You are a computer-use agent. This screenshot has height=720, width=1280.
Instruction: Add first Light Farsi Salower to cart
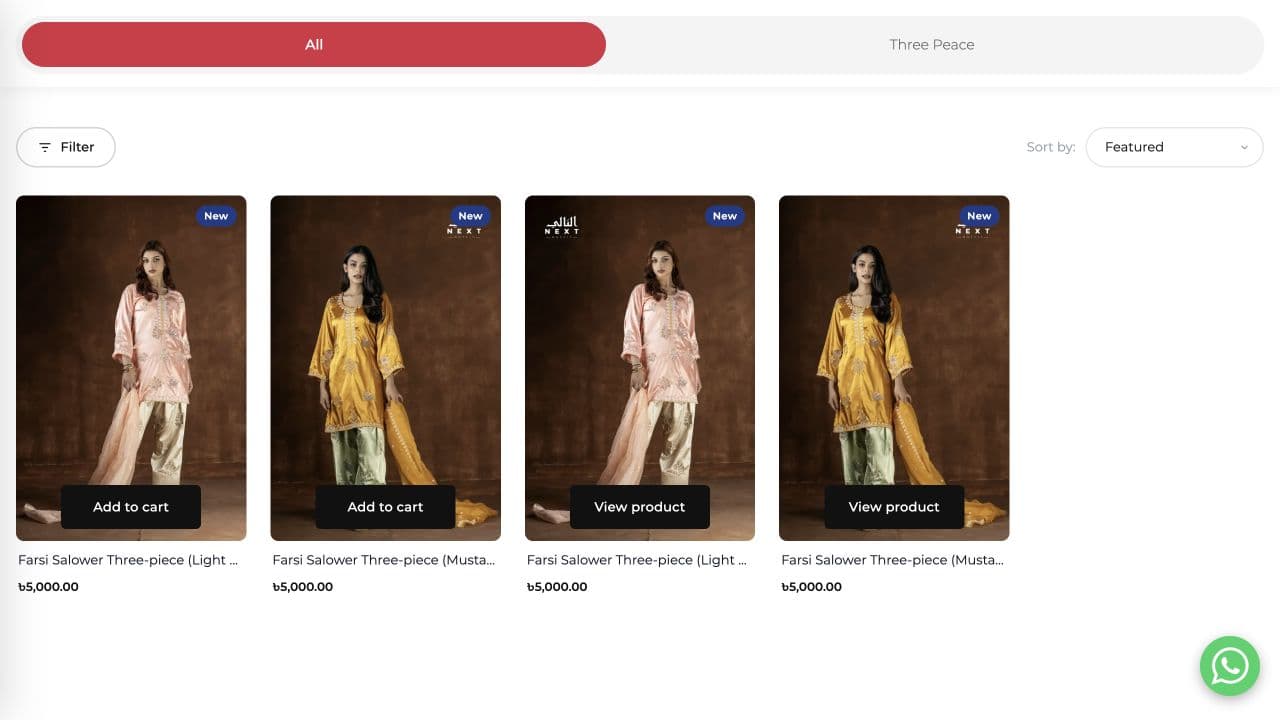(131, 507)
